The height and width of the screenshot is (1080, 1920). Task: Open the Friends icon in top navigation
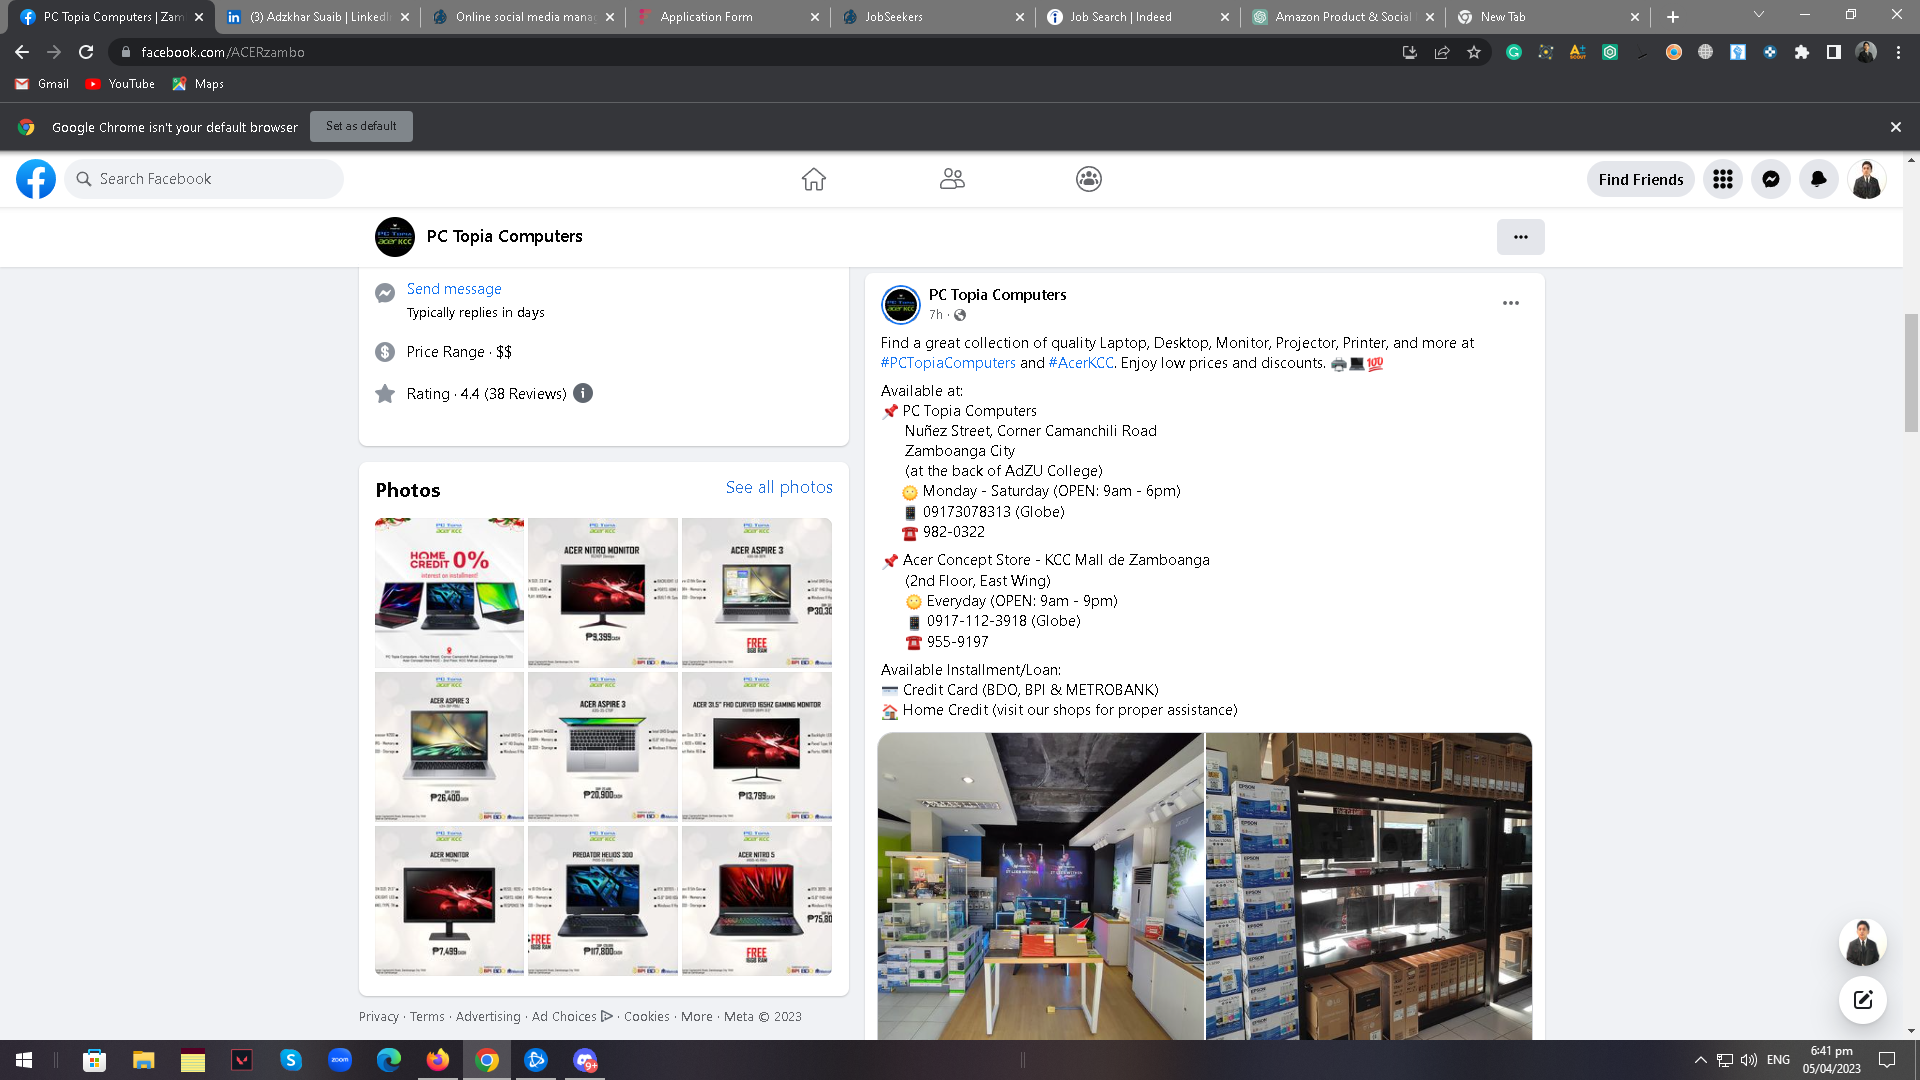point(952,179)
